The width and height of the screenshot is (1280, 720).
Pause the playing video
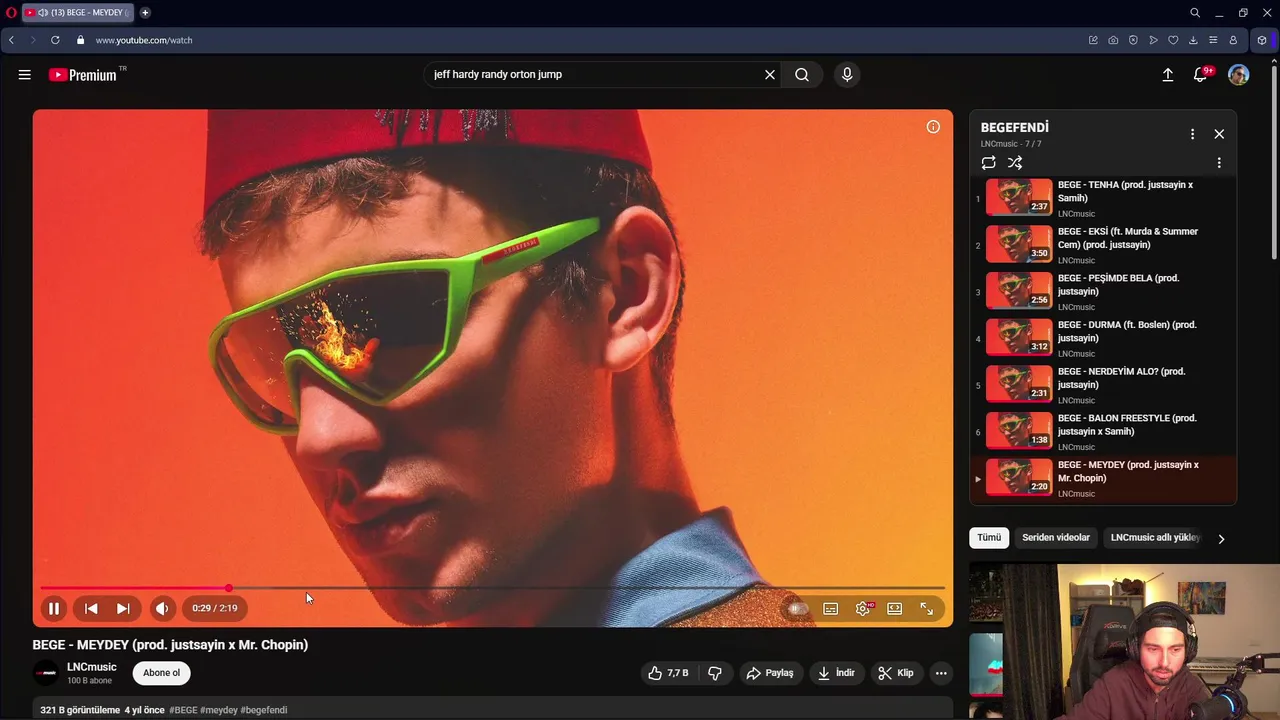(54, 608)
